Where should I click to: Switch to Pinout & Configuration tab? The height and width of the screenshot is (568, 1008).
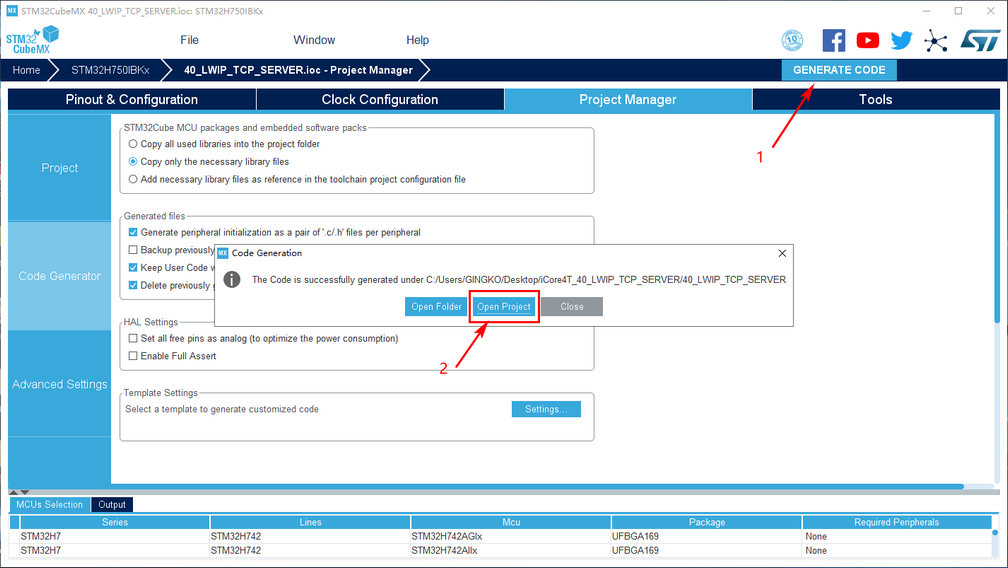pos(132,100)
